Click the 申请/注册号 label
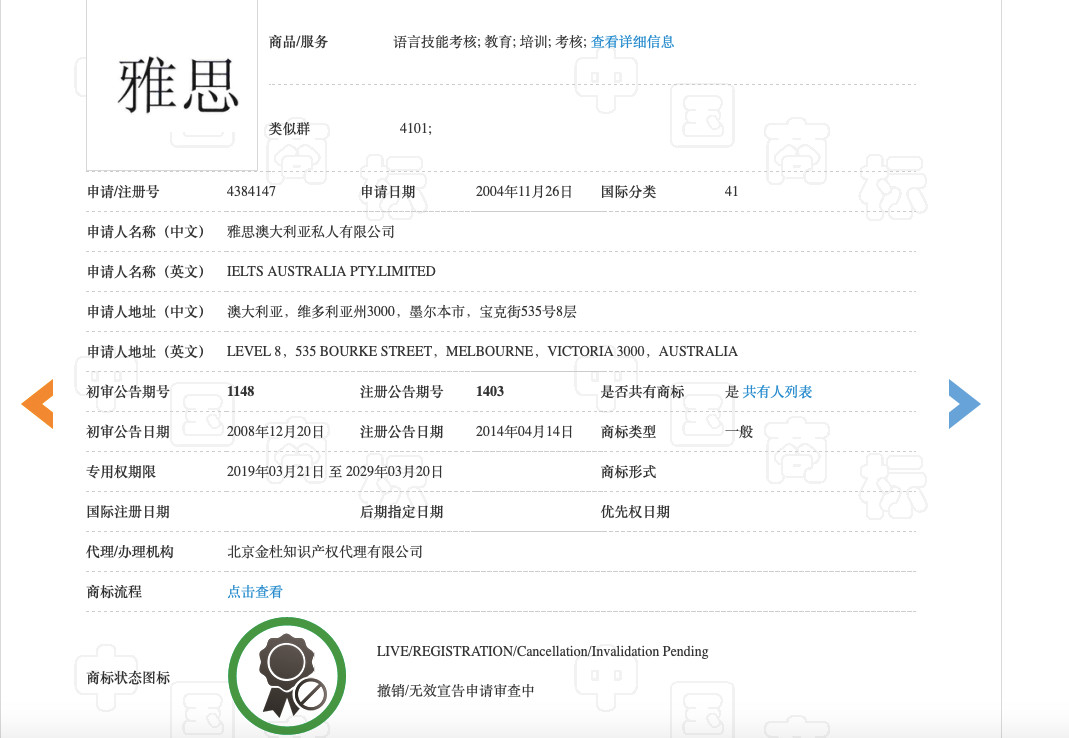The height and width of the screenshot is (738, 1069). (x=123, y=192)
